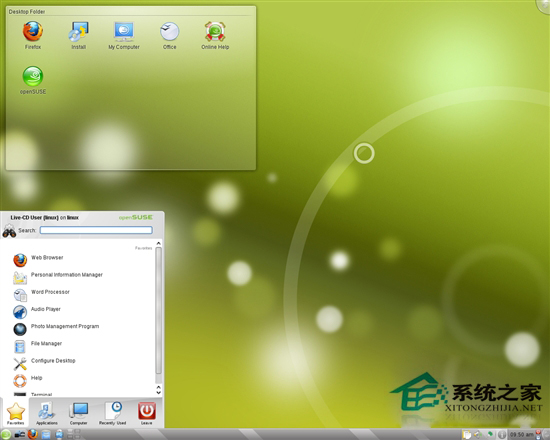The height and width of the screenshot is (440, 550).
Task: Open clipboard (Klipper) tray icon
Action: point(467,435)
